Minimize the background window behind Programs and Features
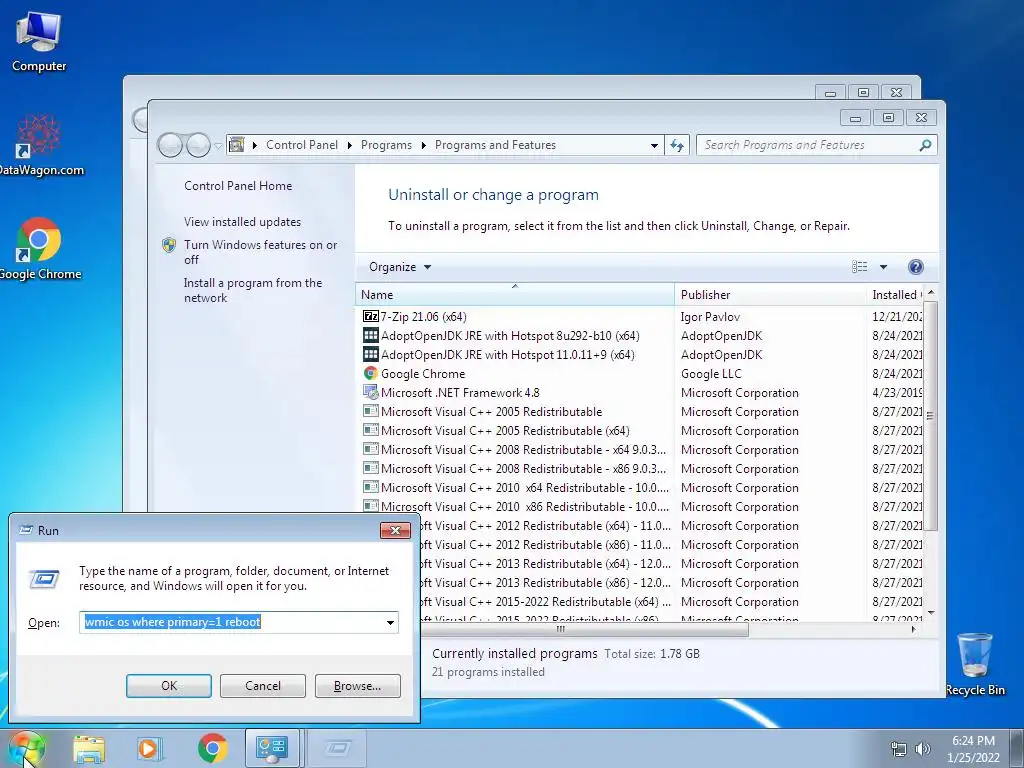Image resolution: width=1024 pixels, height=768 pixels. point(830,93)
